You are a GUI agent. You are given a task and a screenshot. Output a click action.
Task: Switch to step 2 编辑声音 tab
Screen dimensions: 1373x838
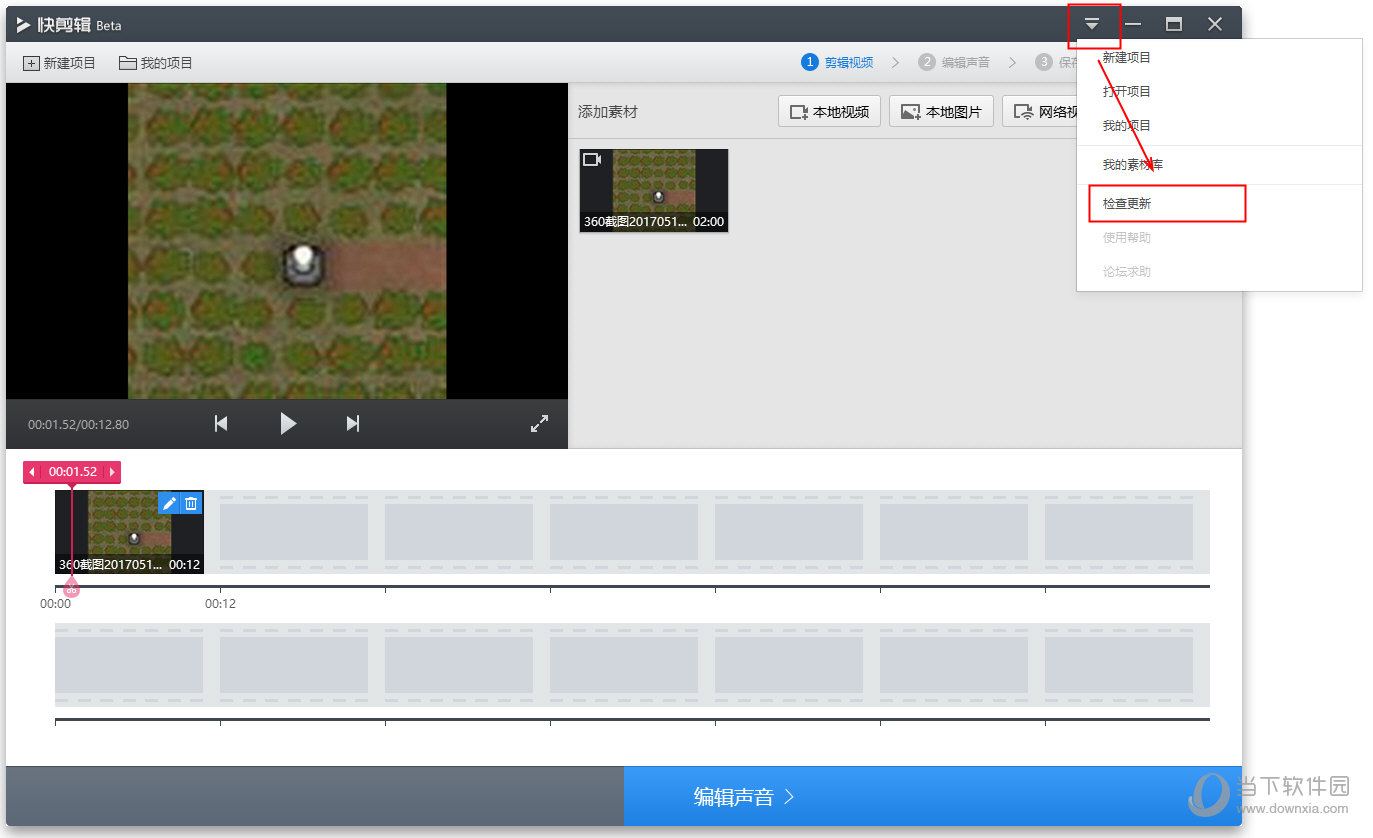[954, 62]
